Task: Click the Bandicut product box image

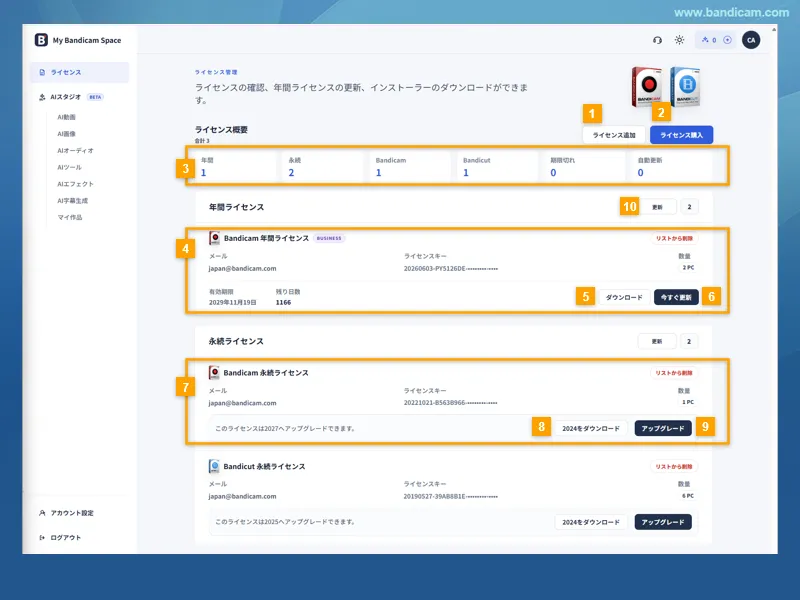Action: pos(685,86)
